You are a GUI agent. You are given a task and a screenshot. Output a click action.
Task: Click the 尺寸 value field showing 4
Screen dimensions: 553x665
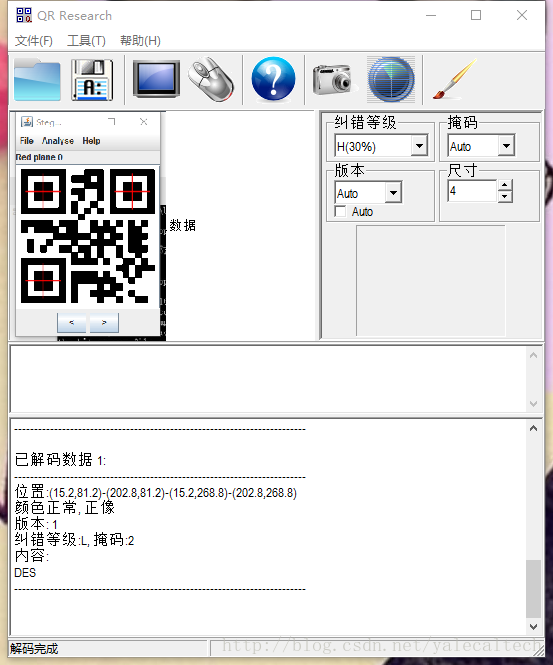tap(472, 190)
